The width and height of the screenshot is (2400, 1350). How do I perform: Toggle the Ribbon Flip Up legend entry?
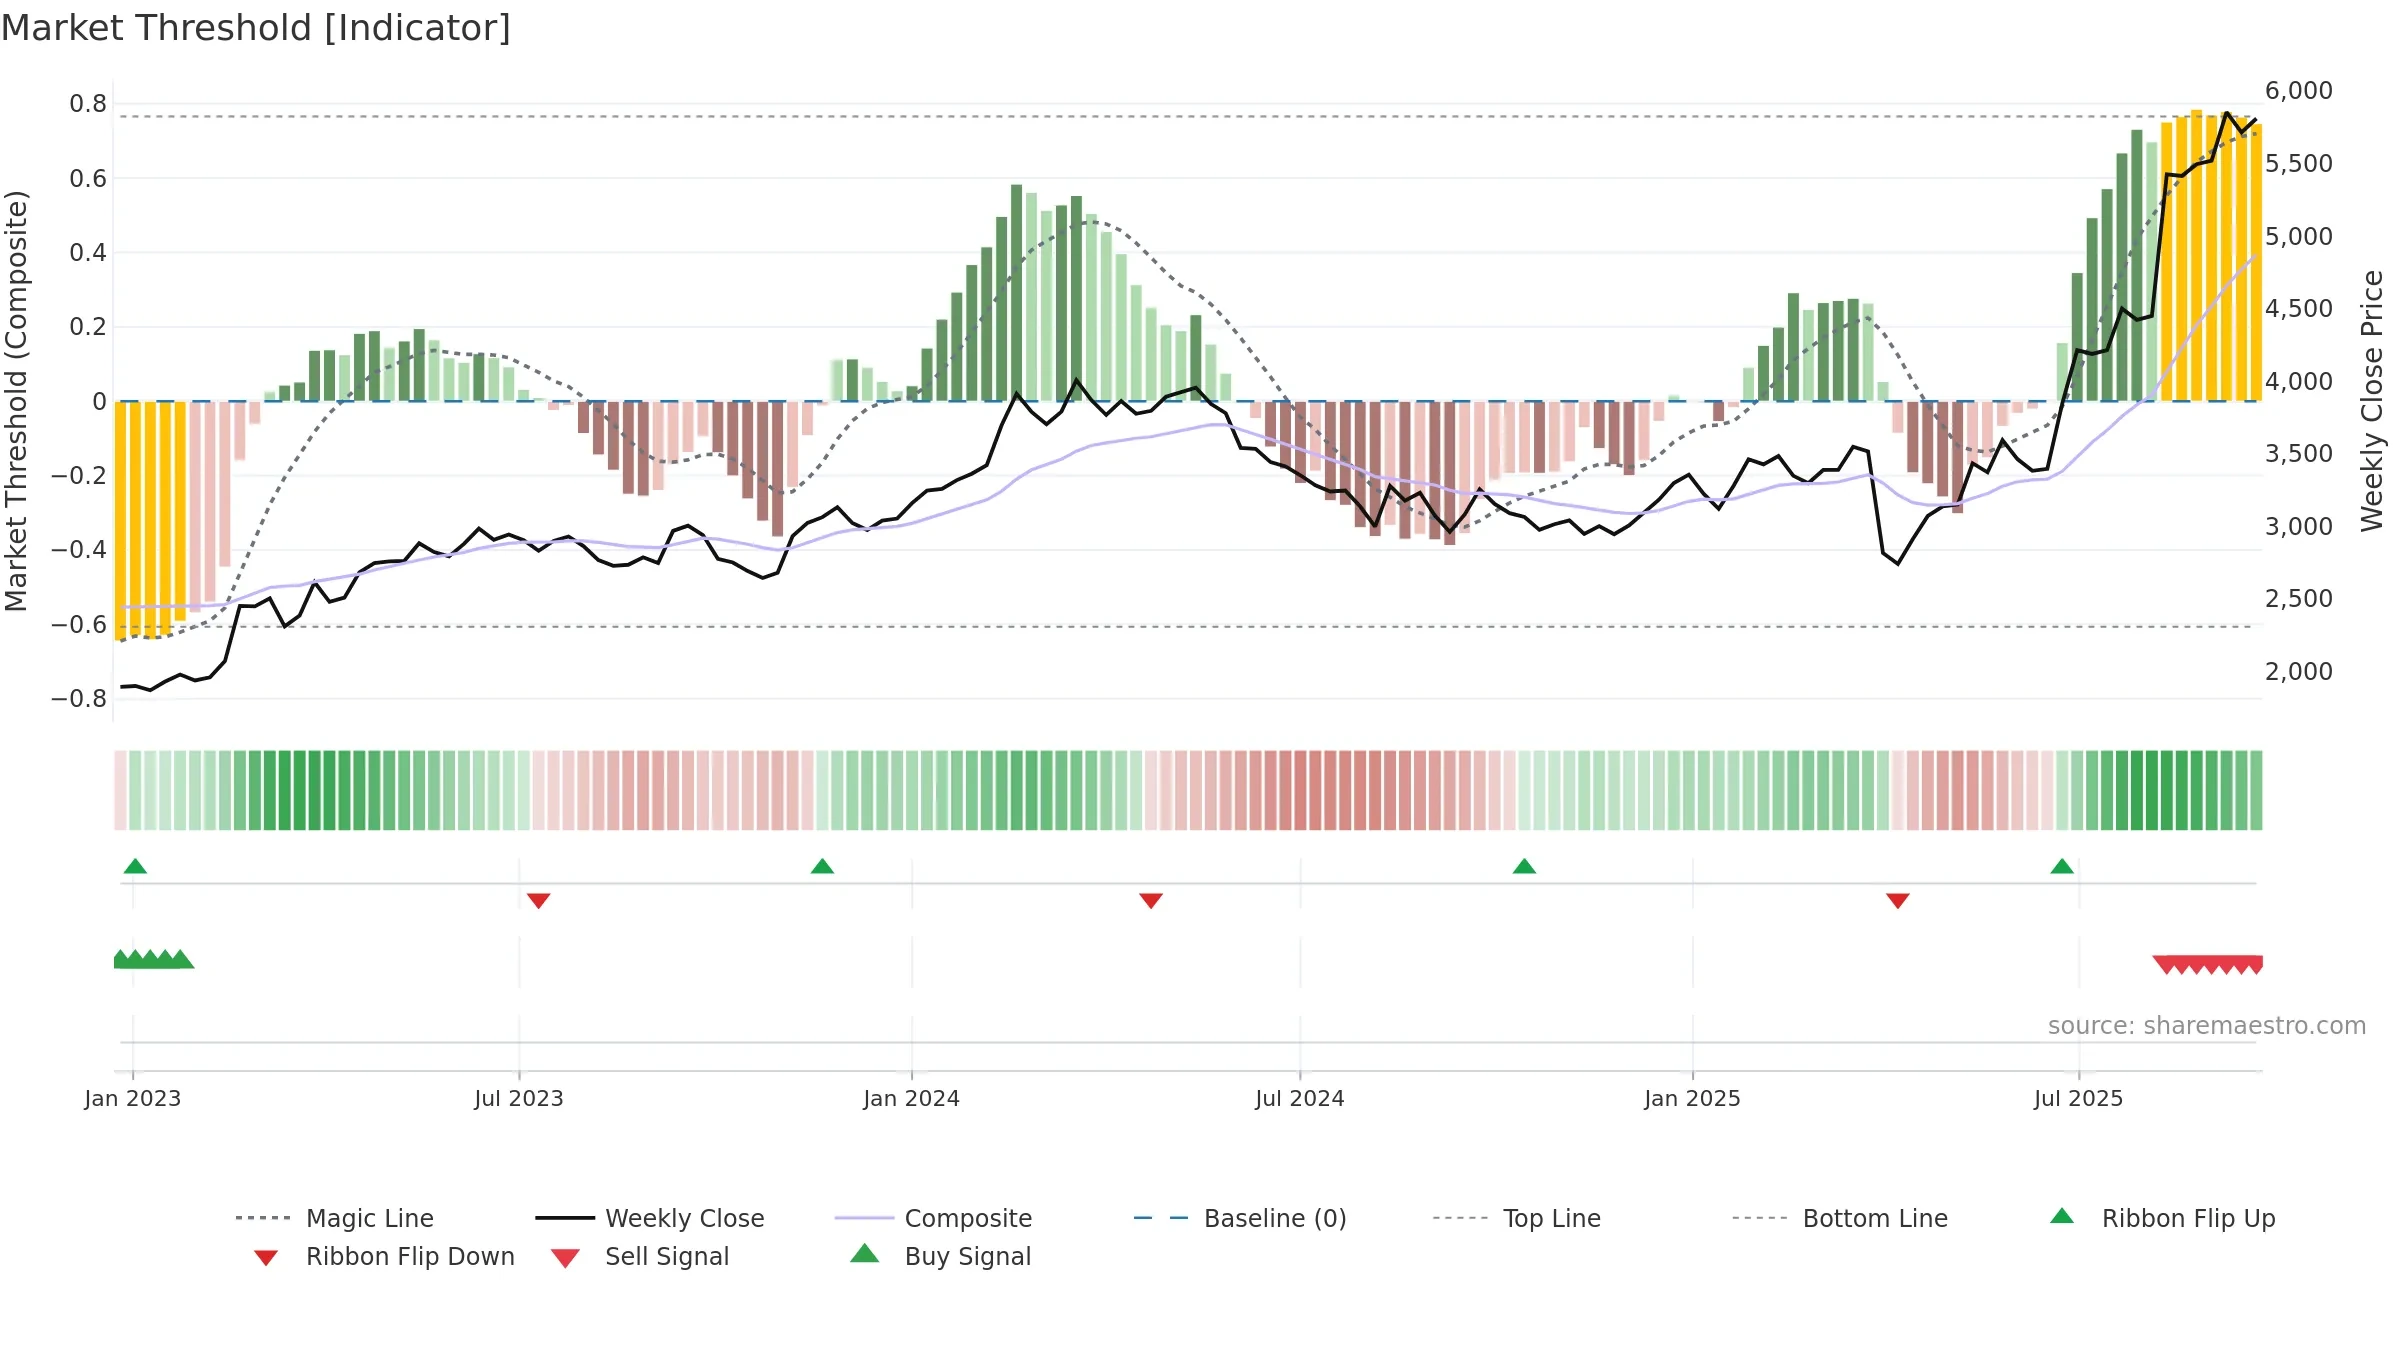(2163, 1218)
